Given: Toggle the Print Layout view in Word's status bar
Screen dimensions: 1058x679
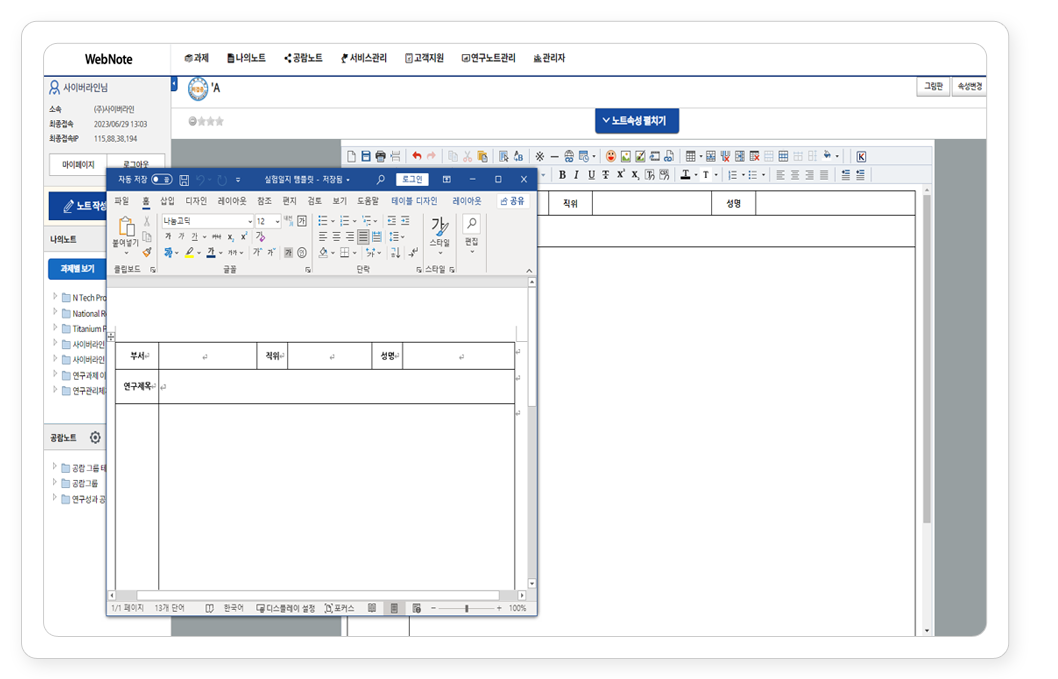Looking at the screenshot, I should pyautogui.click(x=393, y=608).
